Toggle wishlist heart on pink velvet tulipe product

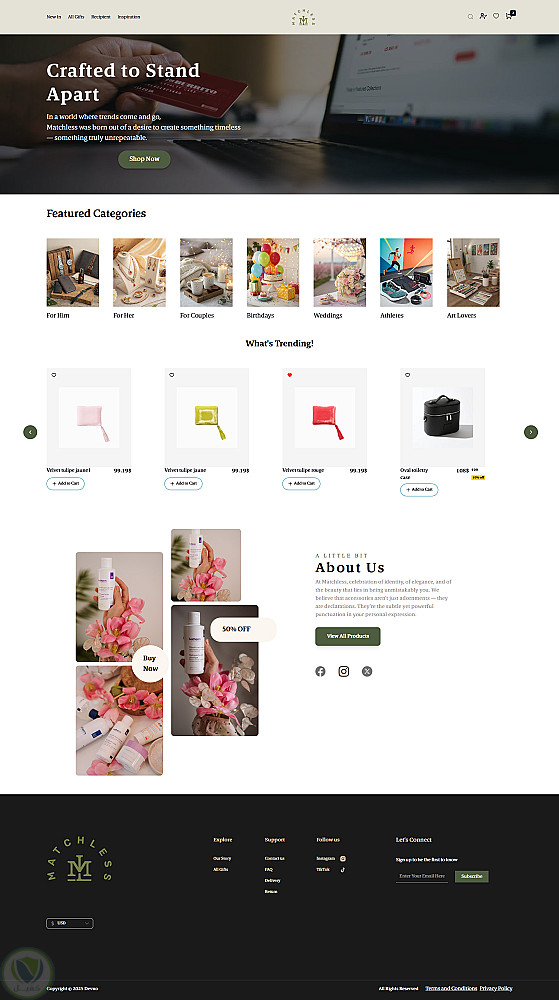tap(54, 375)
